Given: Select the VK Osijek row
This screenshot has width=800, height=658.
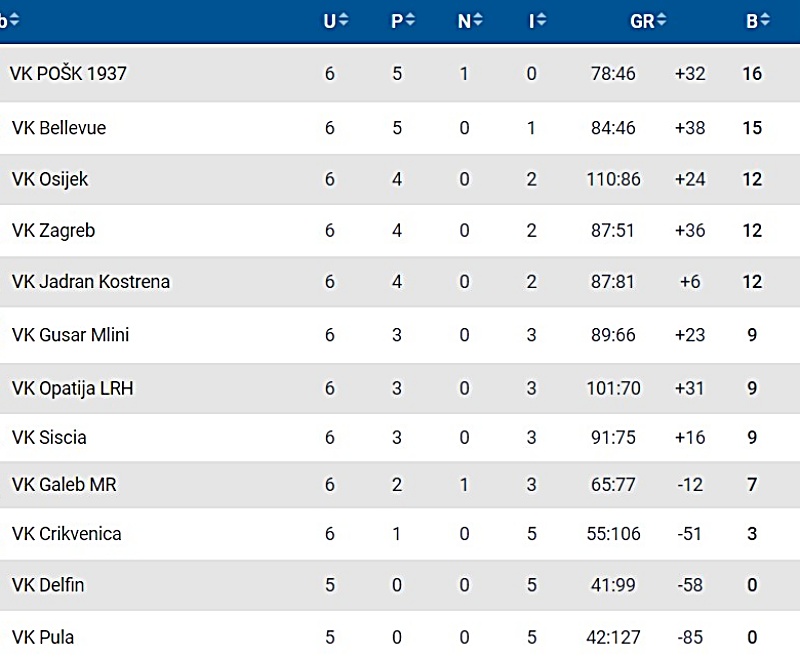Looking at the screenshot, I should point(400,179).
